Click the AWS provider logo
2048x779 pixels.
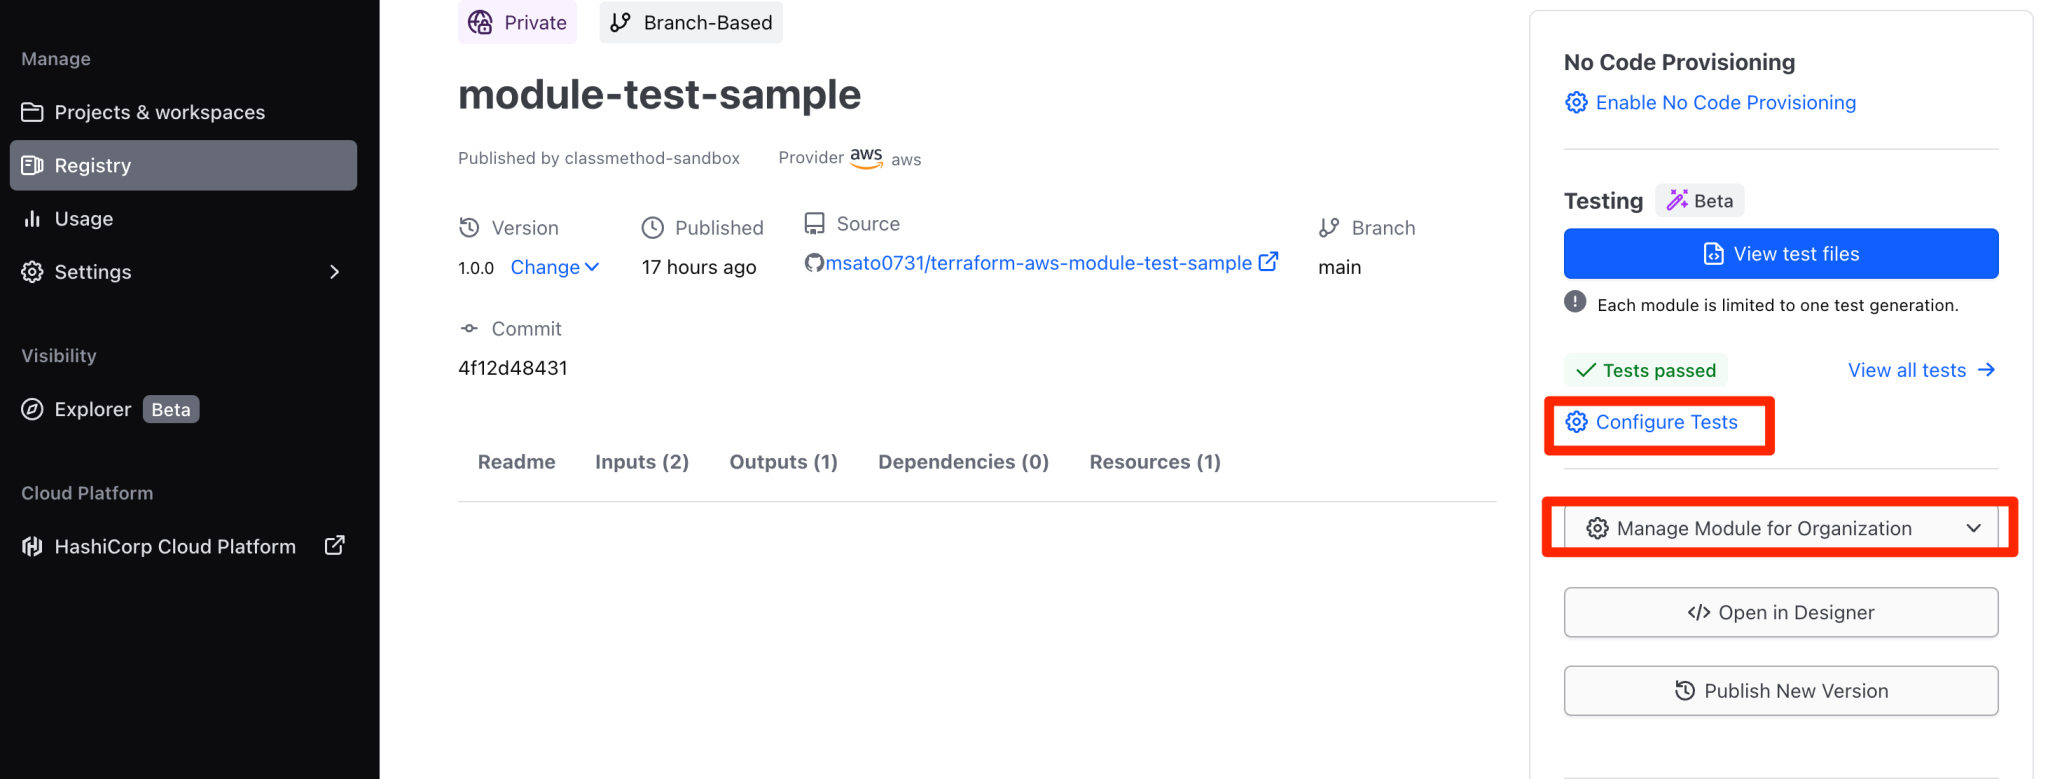pos(866,157)
